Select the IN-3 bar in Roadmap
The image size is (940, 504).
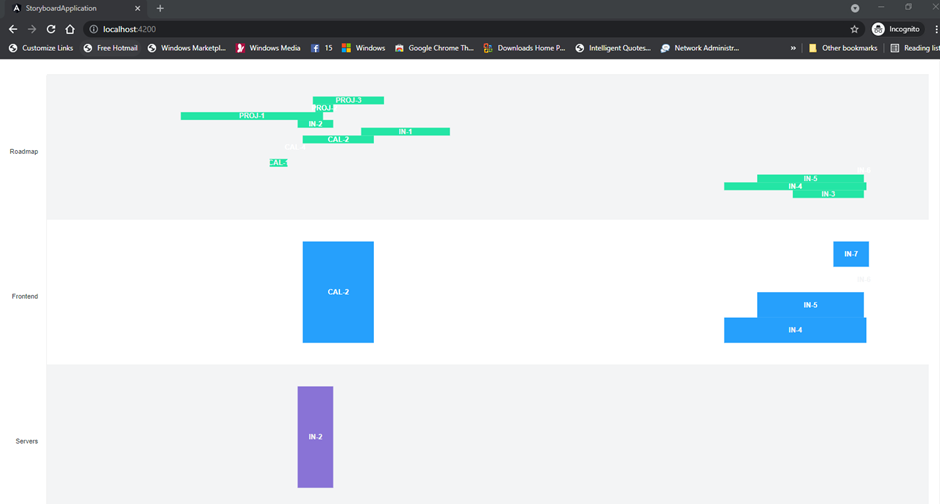pos(828,194)
